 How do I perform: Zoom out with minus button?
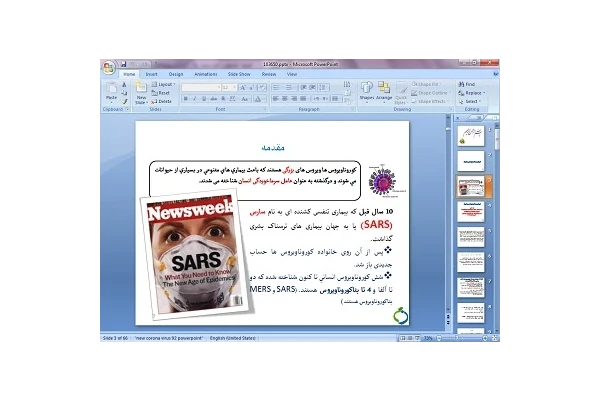click(x=439, y=338)
